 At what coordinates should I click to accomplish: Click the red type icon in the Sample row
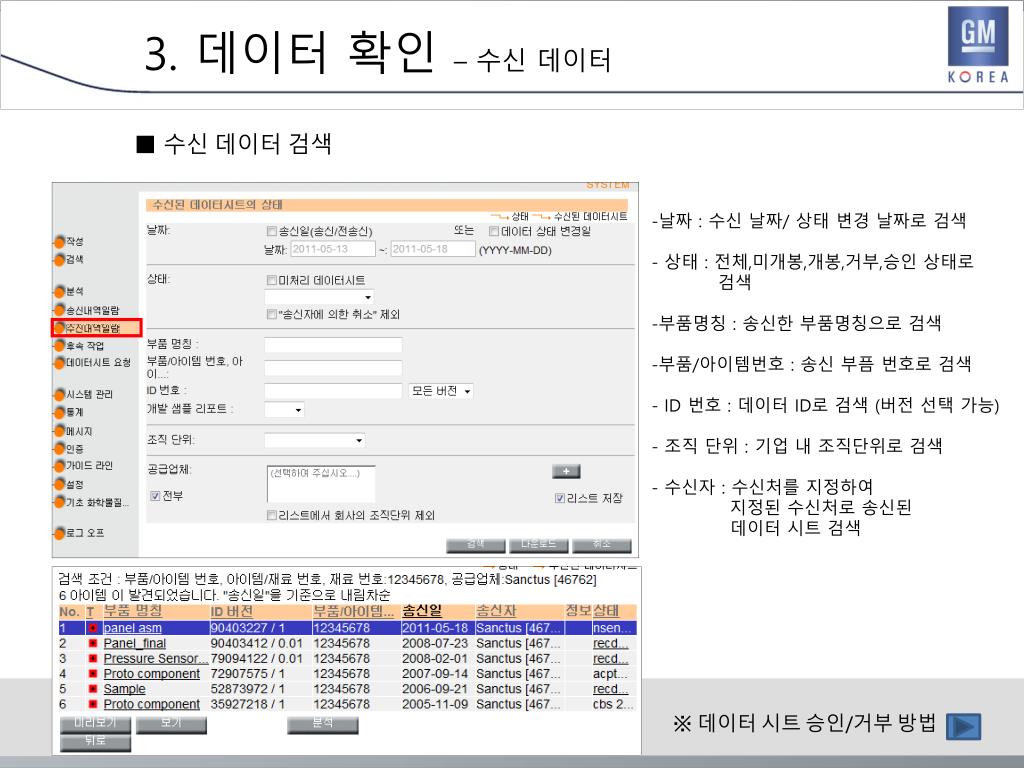point(93,689)
